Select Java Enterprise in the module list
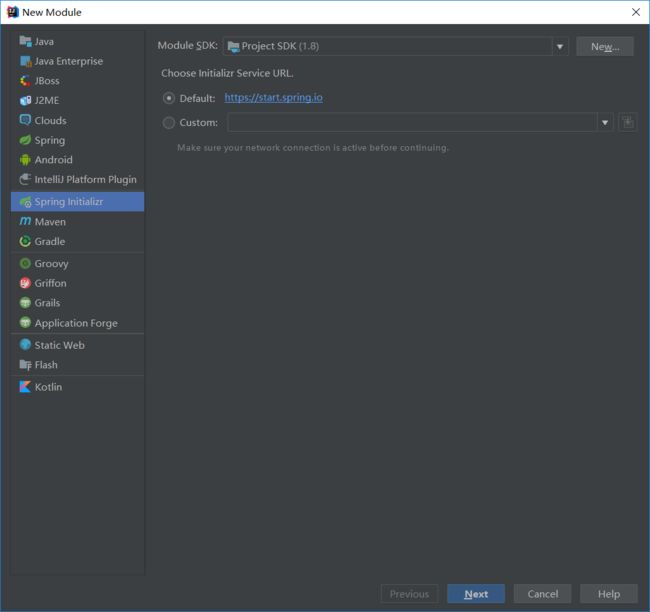The image size is (650, 612). tap(68, 61)
